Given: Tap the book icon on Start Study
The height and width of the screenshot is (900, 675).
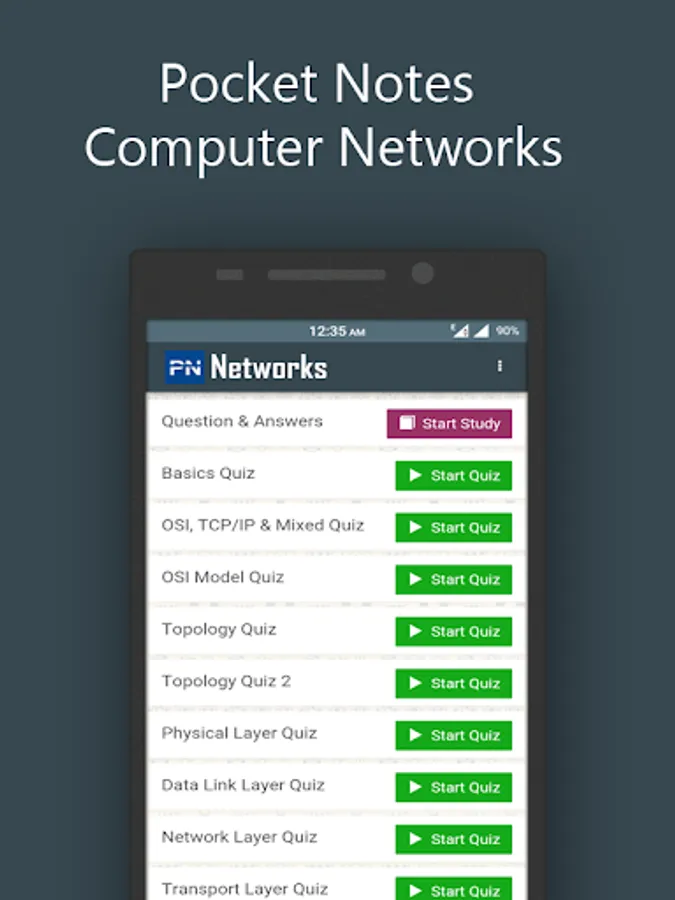Looking at the screenshot, I should click(x=406, y=423).
